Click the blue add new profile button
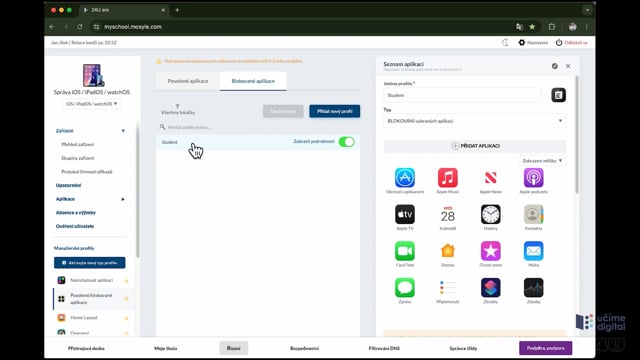Image resolution: width=640 pixels, height=360 pixels. 335,111
